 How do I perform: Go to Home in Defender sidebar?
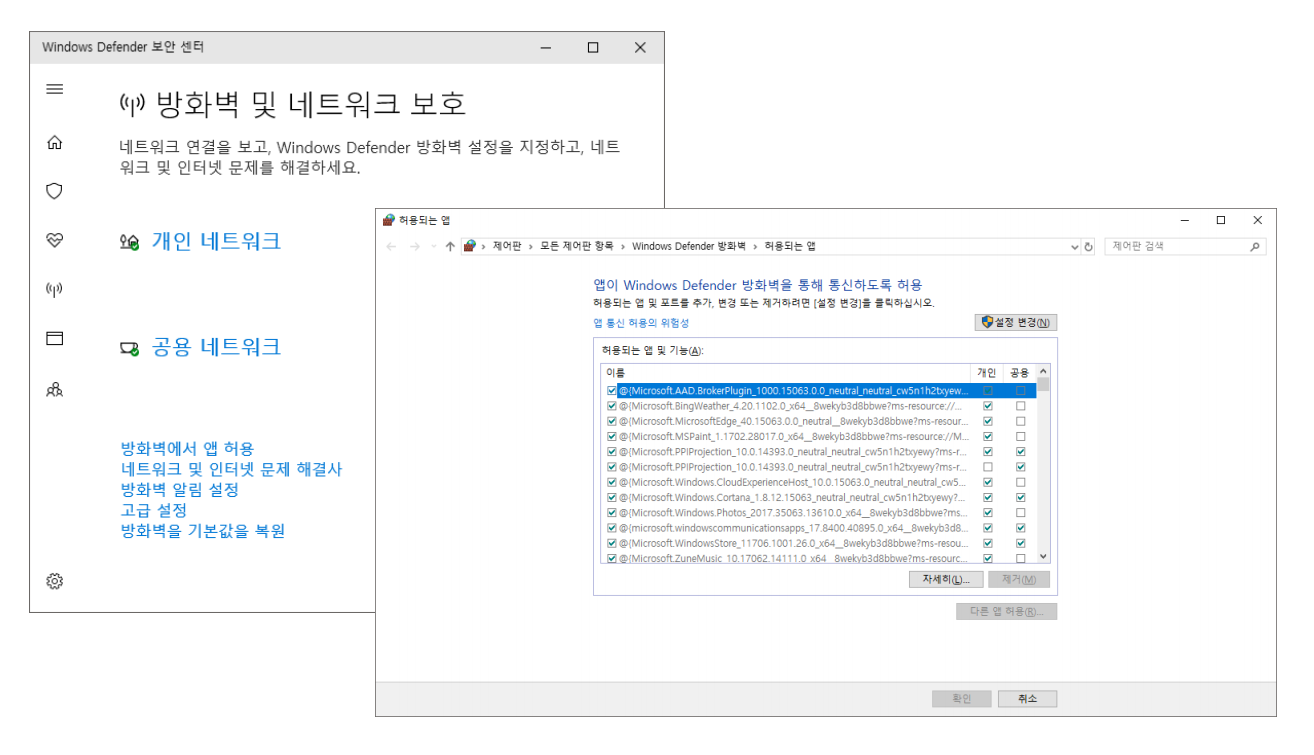click(55, 143)
